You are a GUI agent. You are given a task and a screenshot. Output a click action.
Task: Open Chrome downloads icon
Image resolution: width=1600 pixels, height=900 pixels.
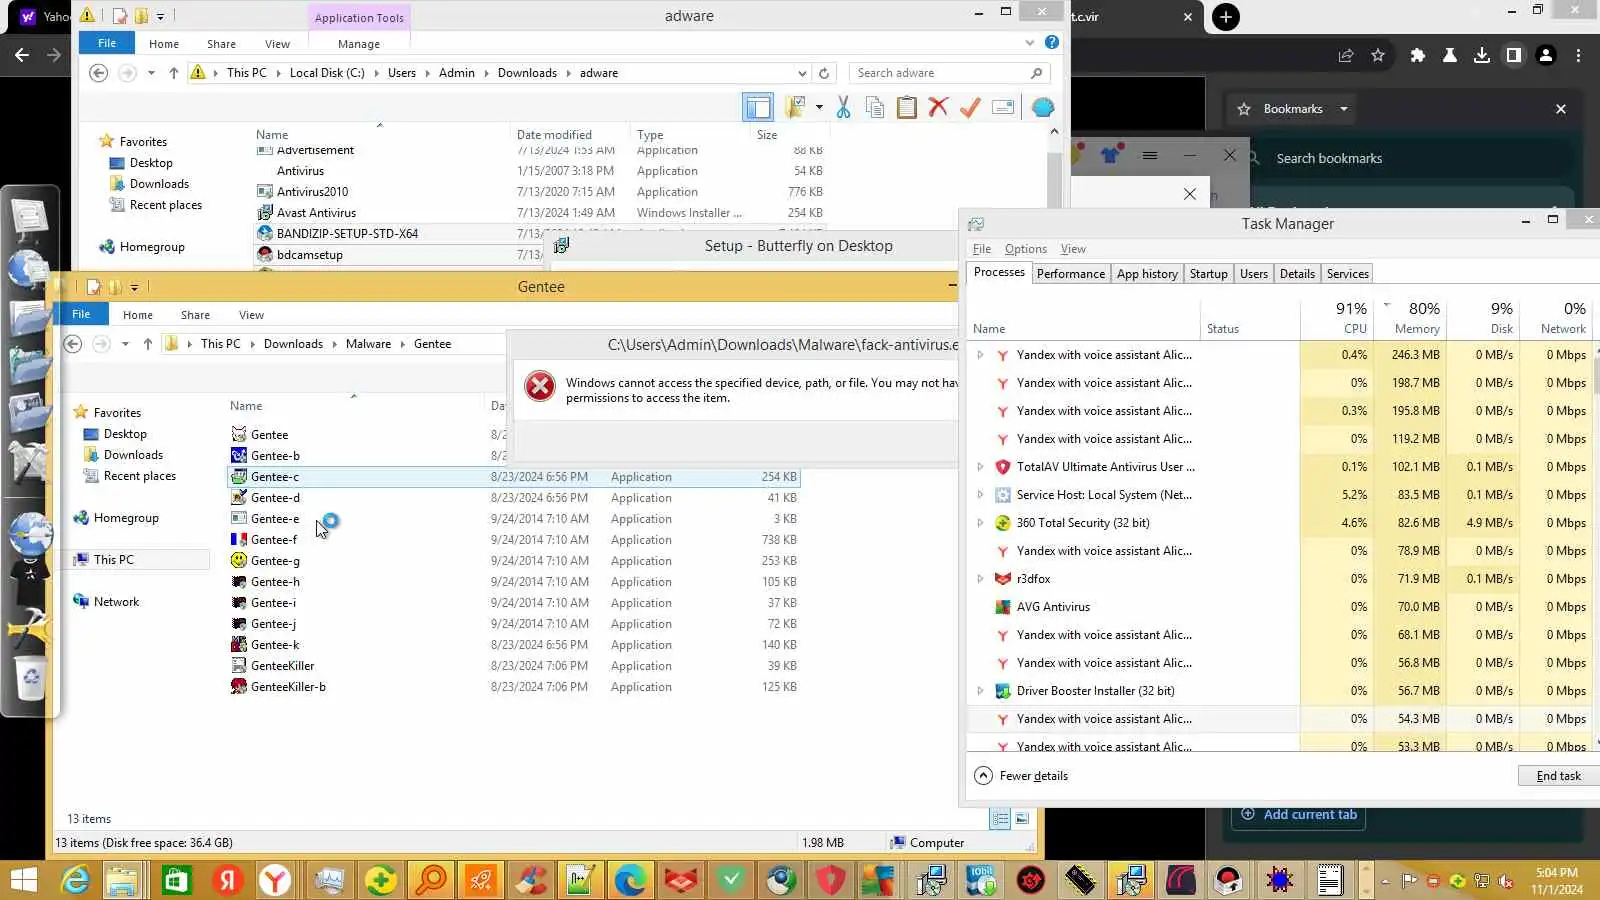[1482, 56]
